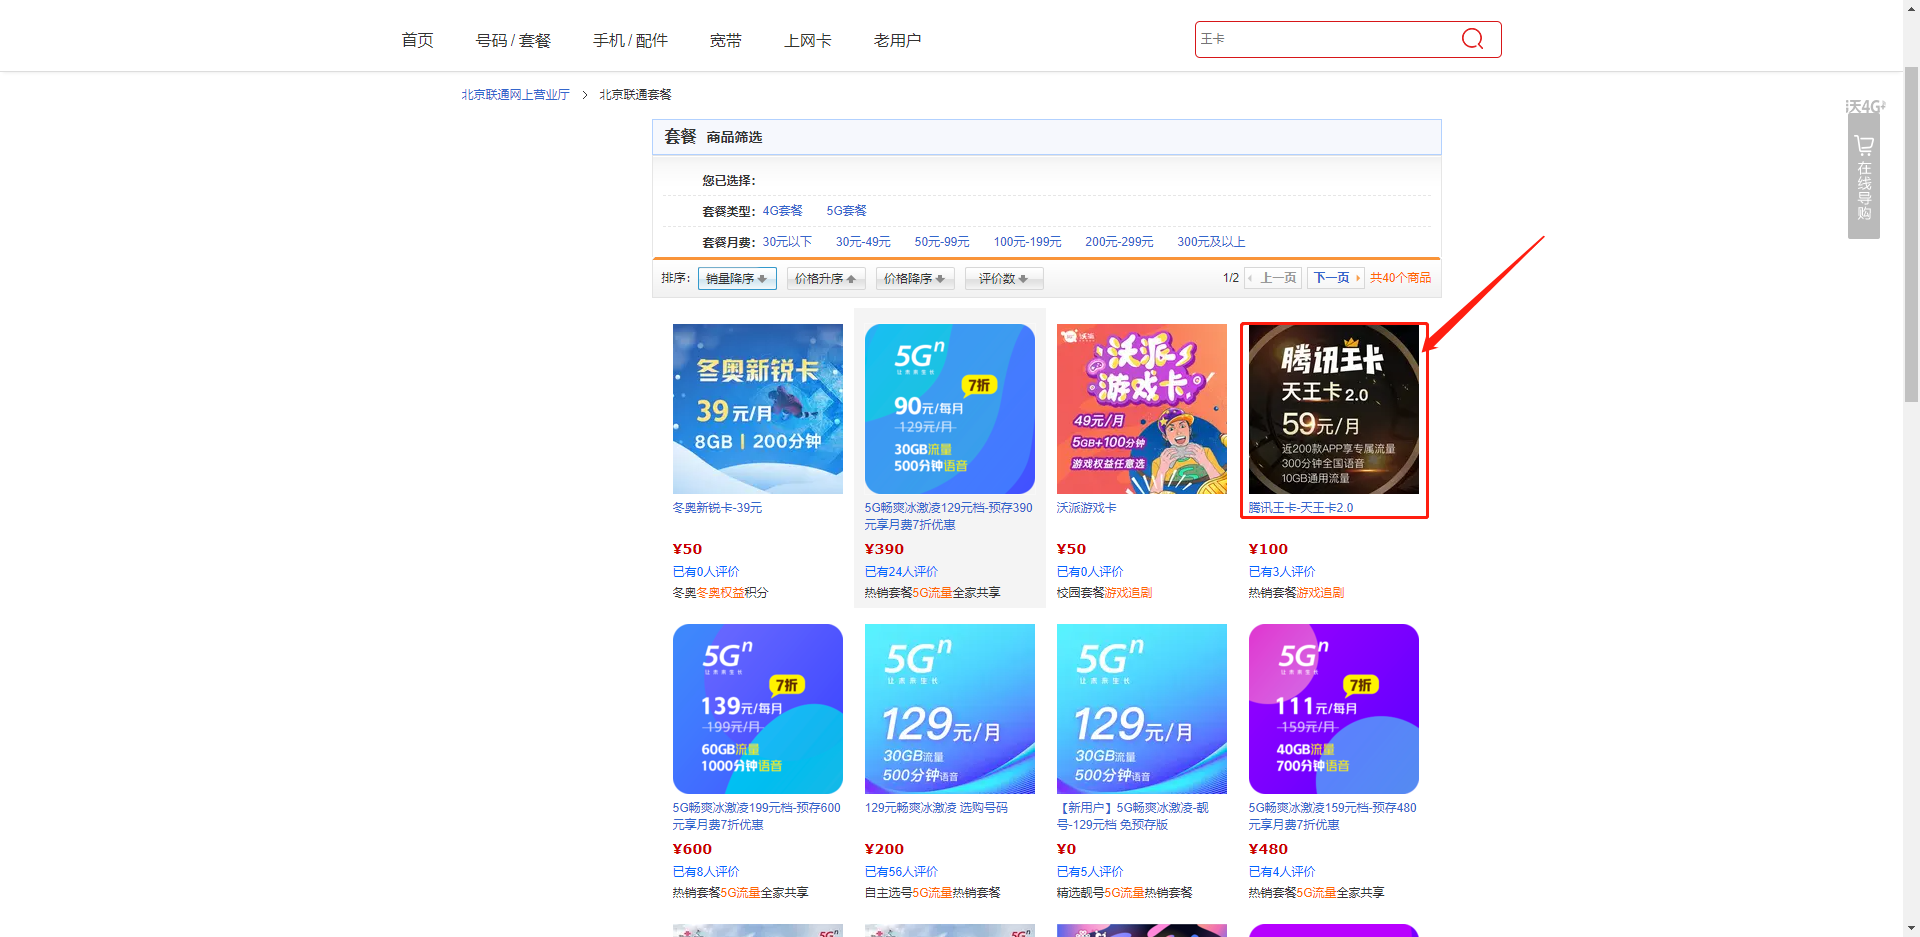
Task: Open the 手机/配件 menu
Action: click(630, 40)
